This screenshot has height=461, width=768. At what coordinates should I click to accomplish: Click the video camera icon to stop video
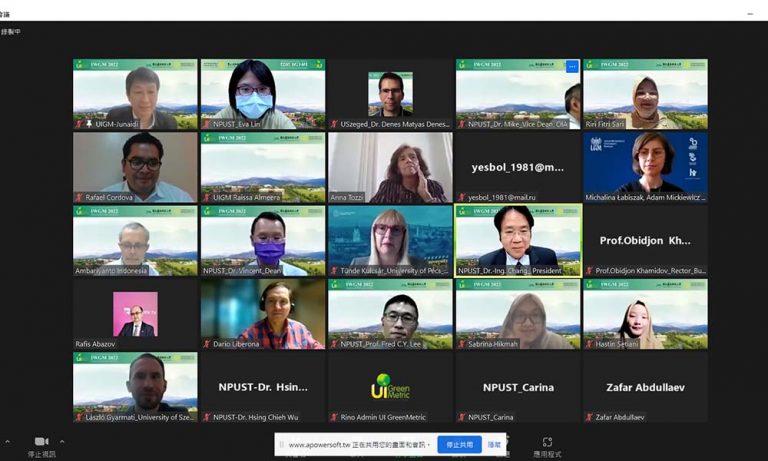(x=42, y=441)
